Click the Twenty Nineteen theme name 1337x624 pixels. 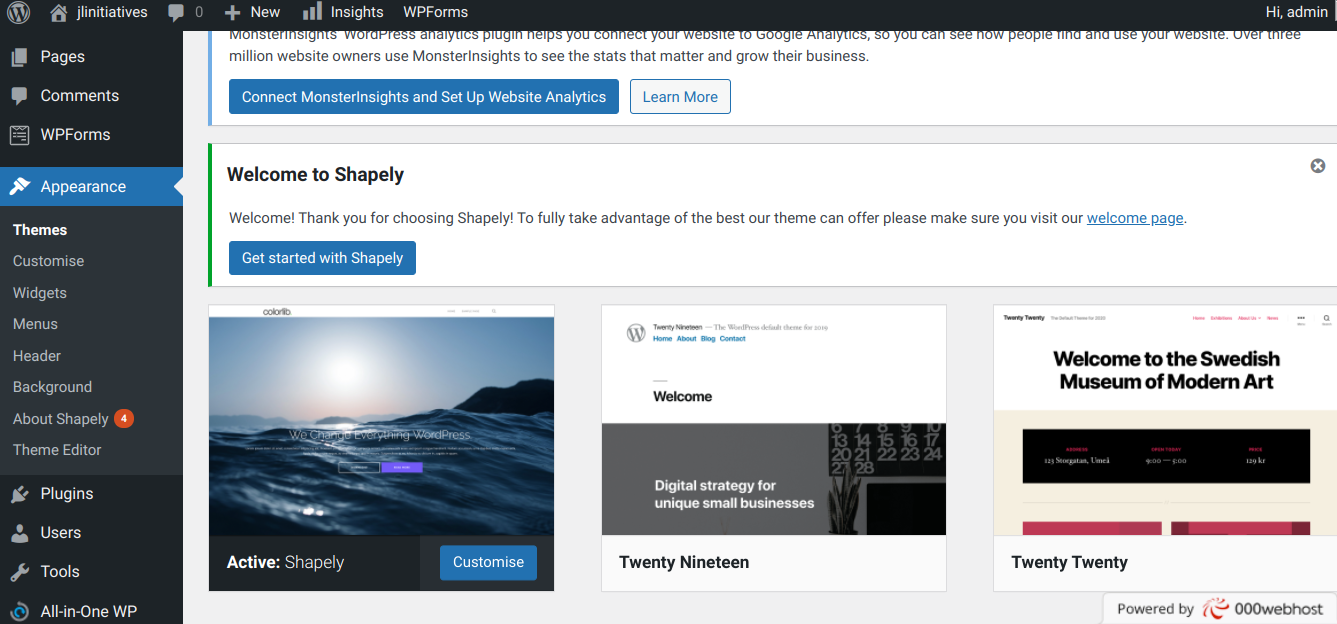point(684,563)
